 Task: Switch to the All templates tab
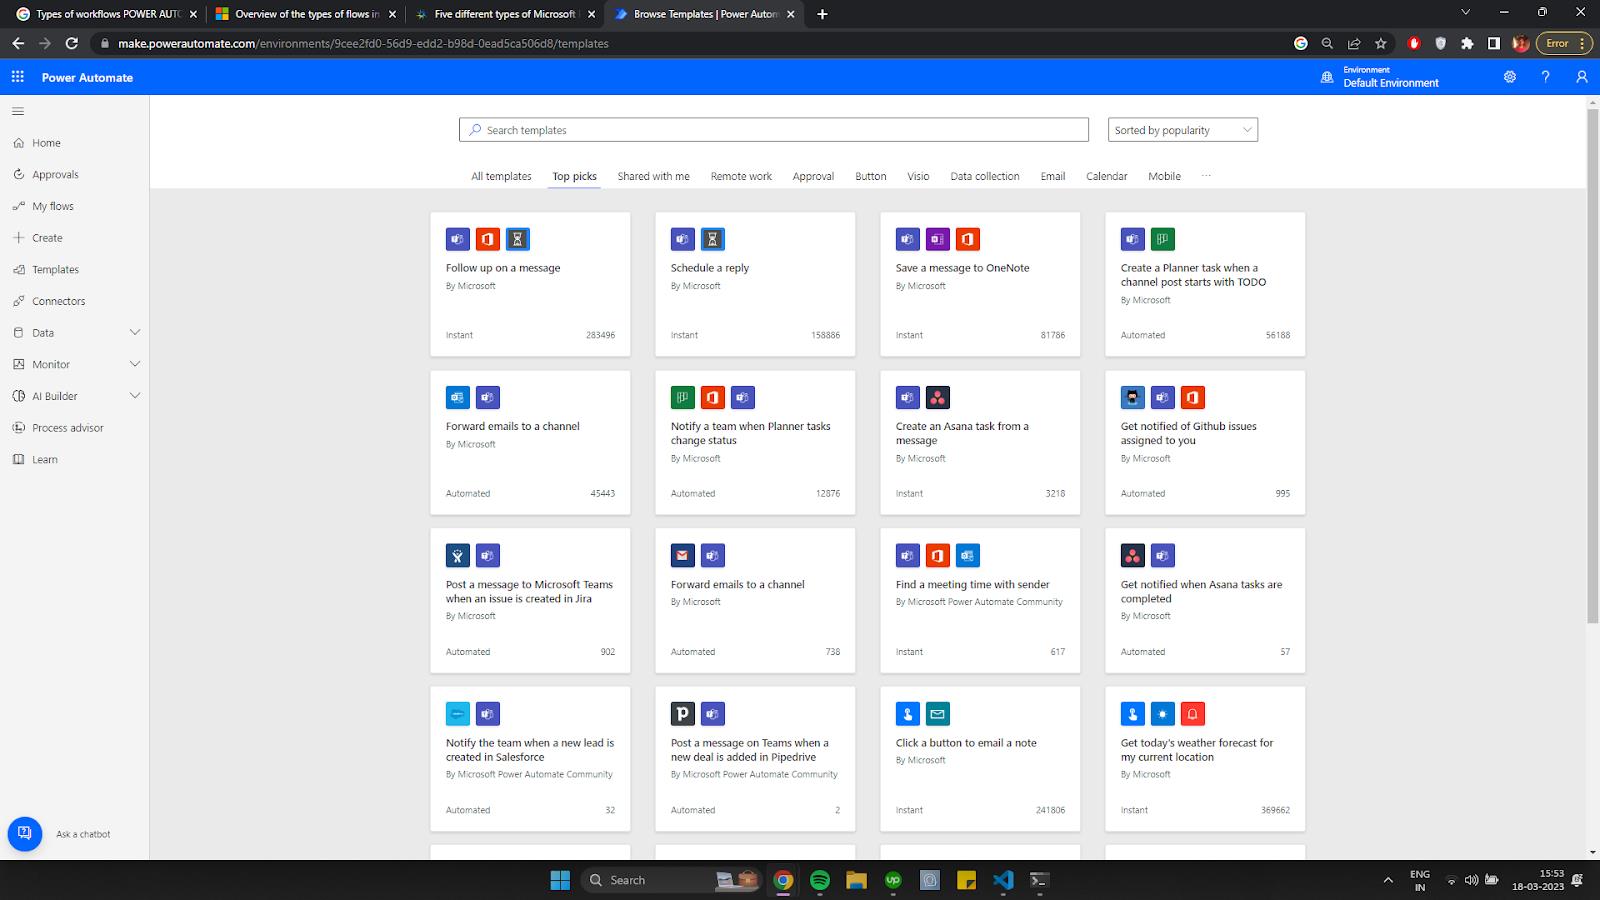pyautogui.click(x=501, y=176)
